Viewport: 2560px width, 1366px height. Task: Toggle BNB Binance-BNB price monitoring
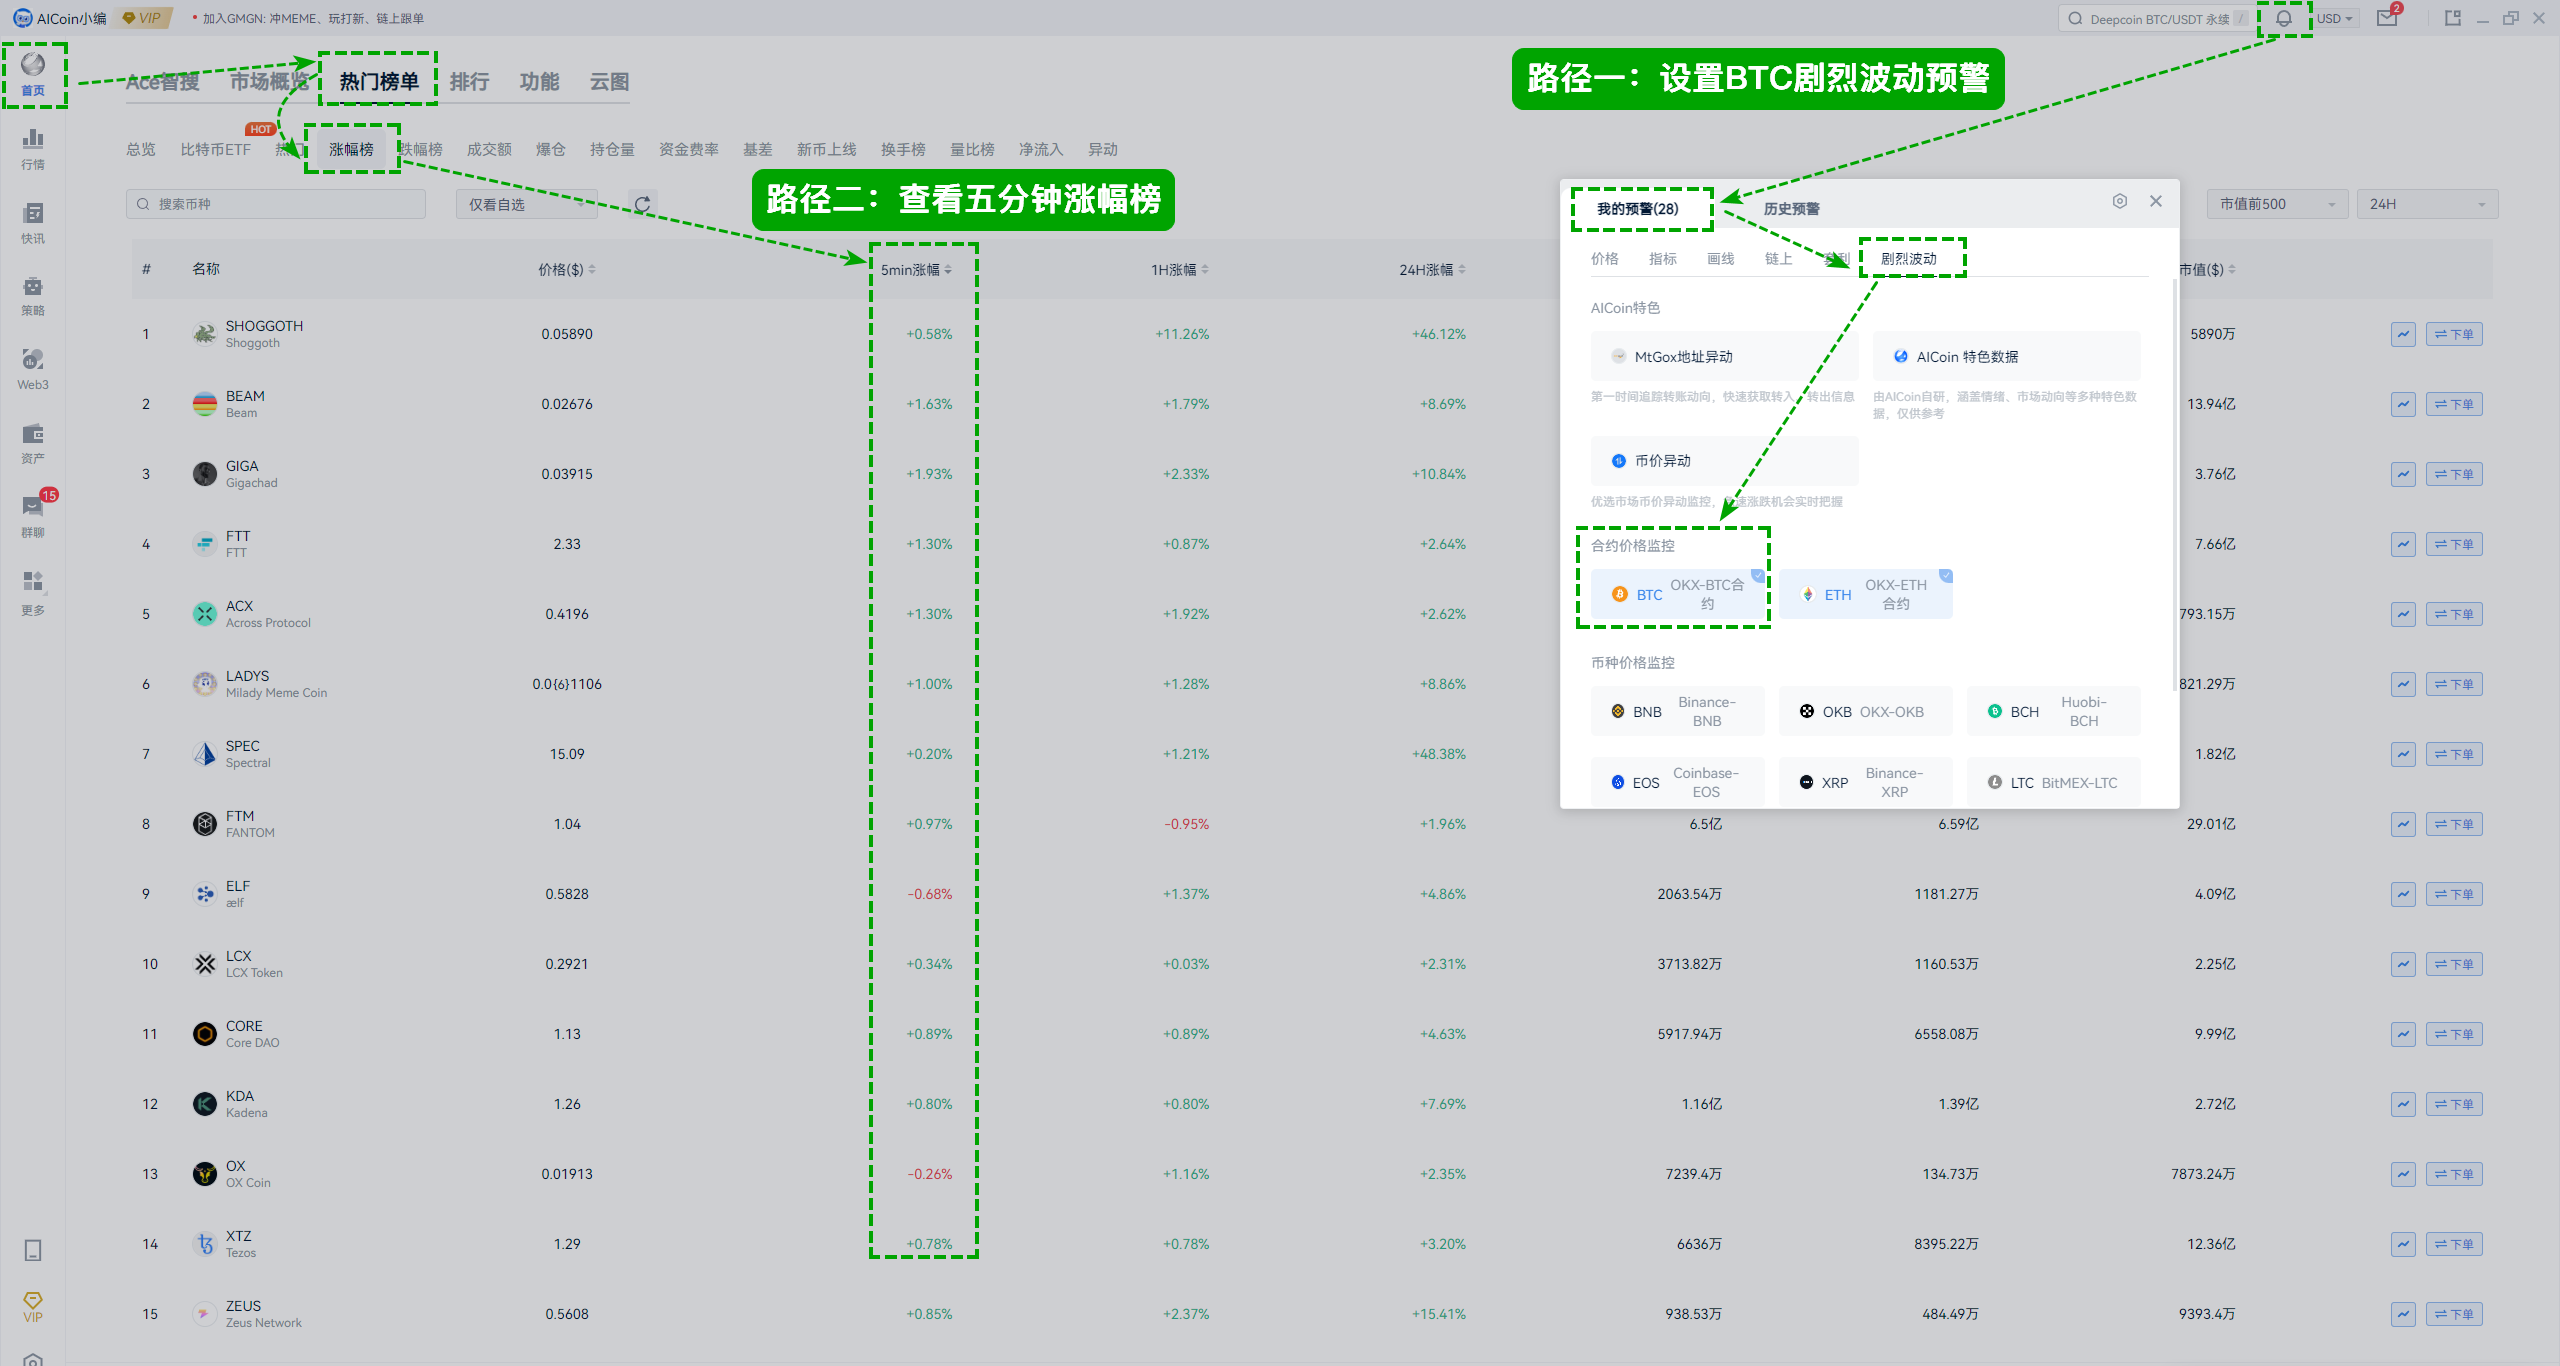(1677, 711)
